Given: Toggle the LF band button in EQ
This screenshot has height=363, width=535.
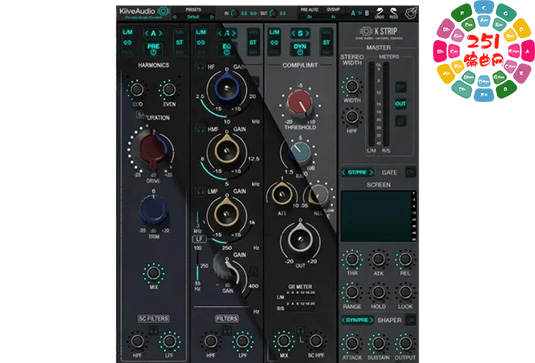Looking at the screenshot, I should point(199,239).
